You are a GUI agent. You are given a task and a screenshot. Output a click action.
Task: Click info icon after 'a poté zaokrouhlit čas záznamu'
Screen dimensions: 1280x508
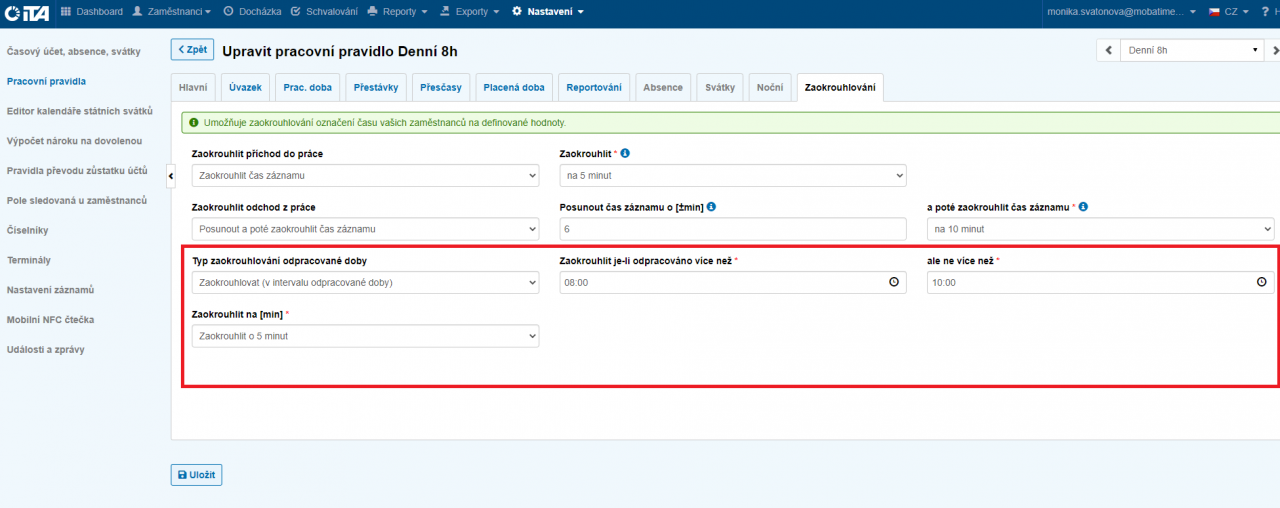pos(1083,207)
